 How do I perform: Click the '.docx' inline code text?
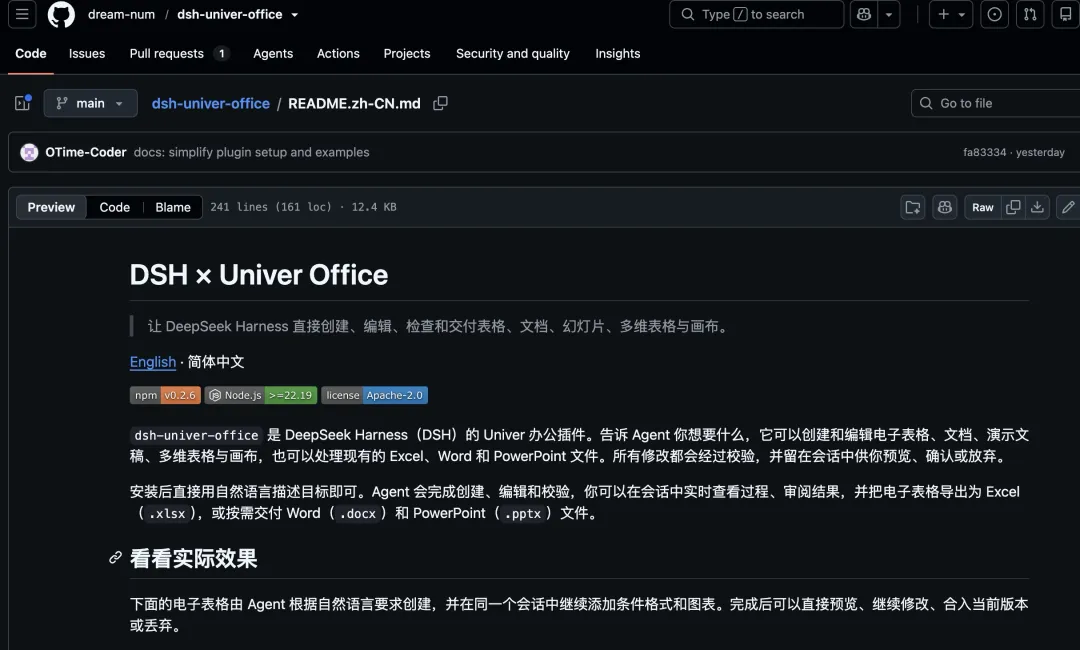click(x=358, y=514)
